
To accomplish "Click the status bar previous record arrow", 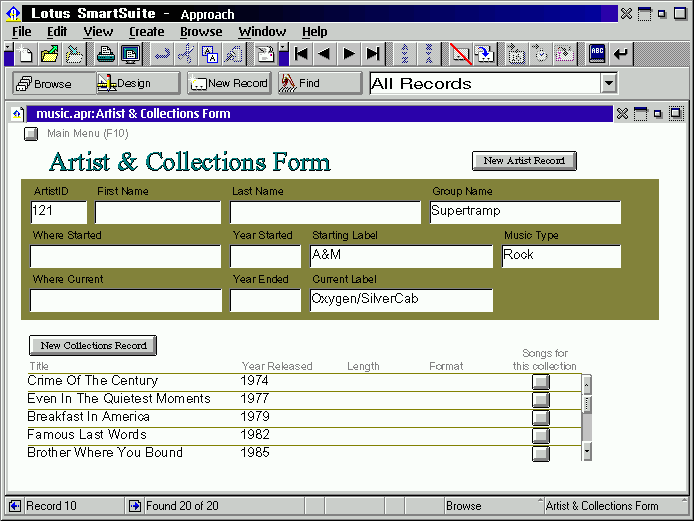I will [15, 506].
